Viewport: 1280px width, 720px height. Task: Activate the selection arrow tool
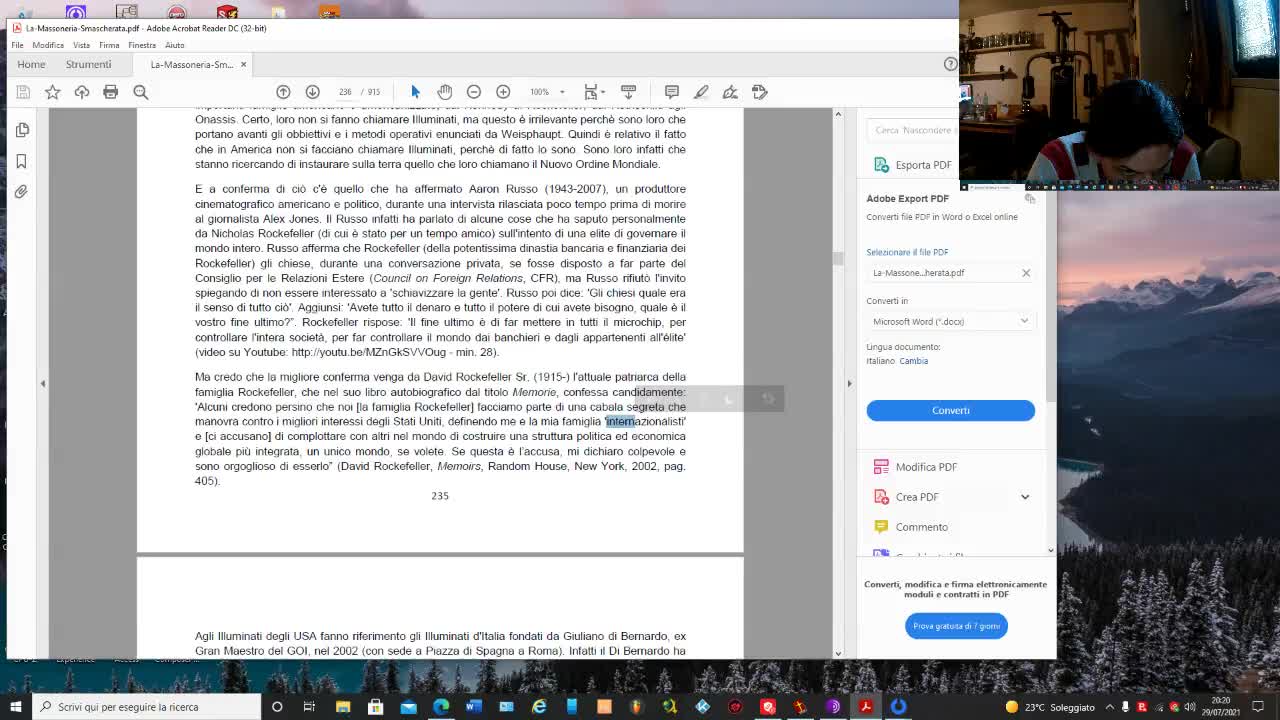pyautogui.click(x=415, y=92)
